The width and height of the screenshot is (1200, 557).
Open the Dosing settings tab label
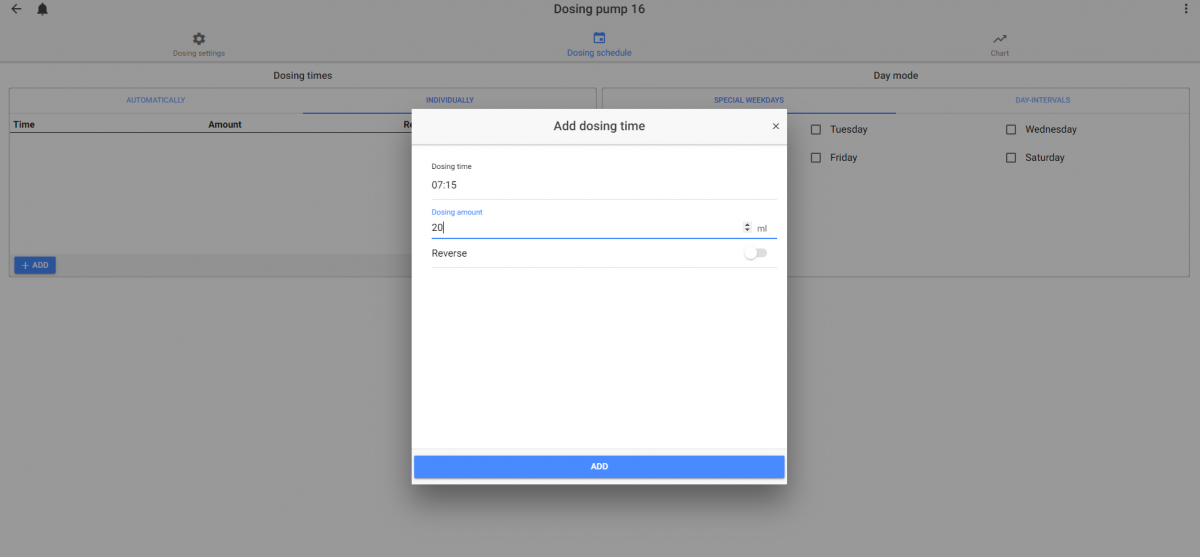coord(199,53)
